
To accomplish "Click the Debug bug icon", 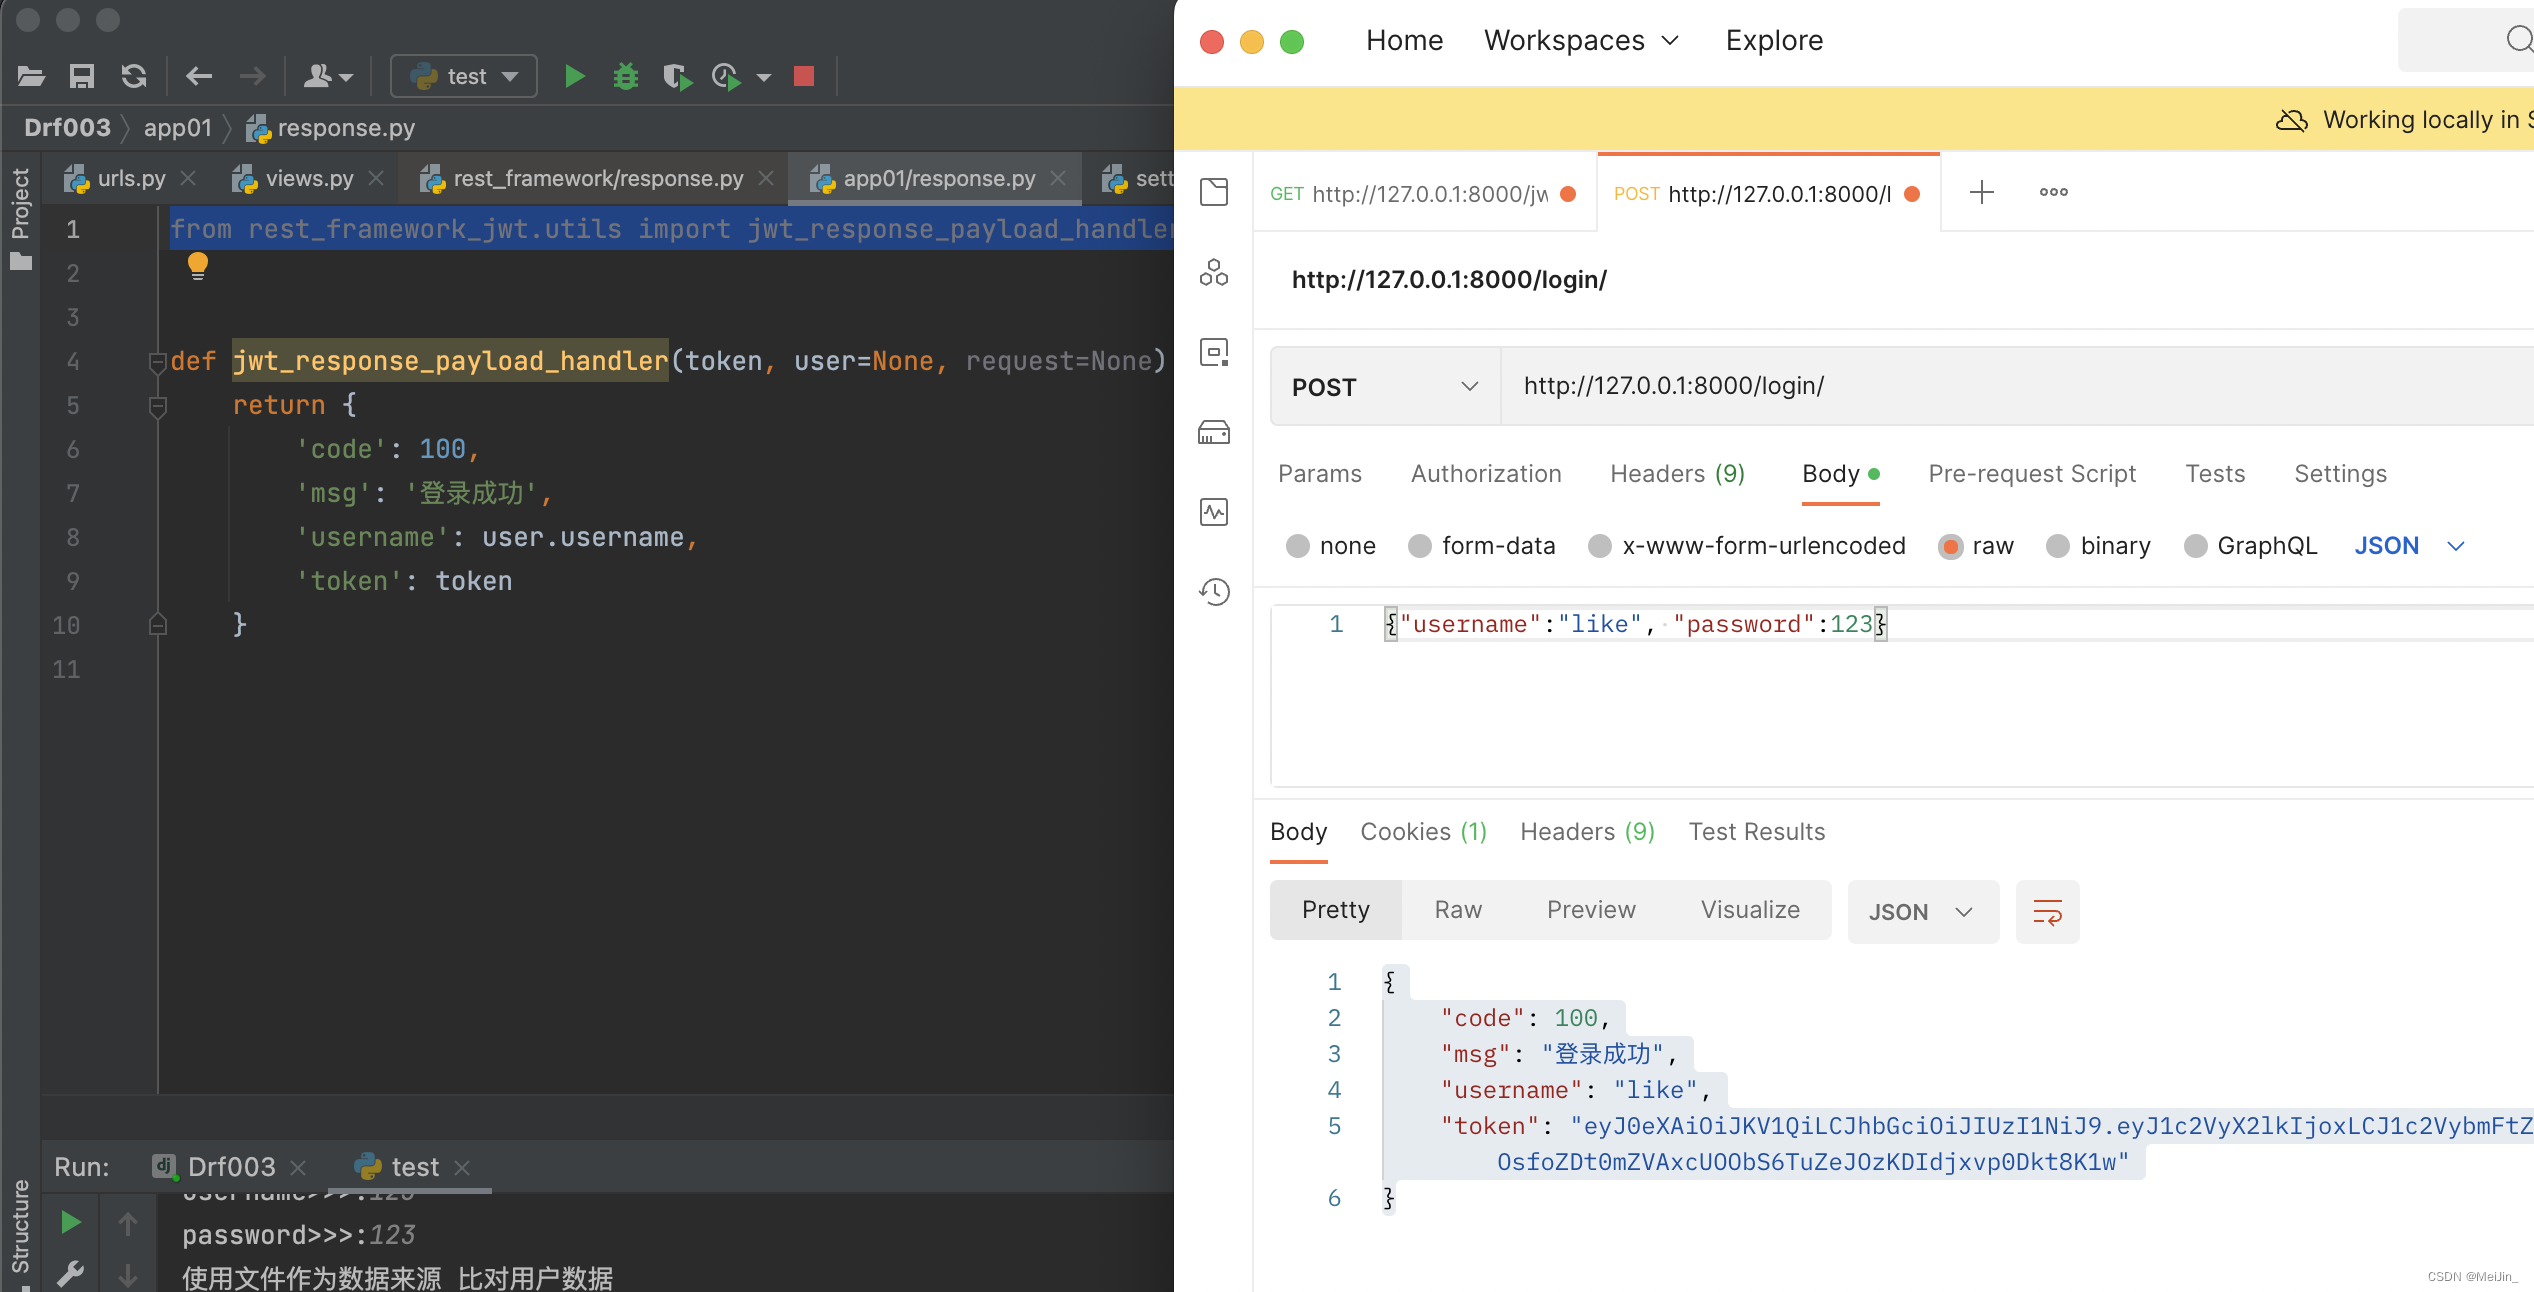I will (626, 76).
